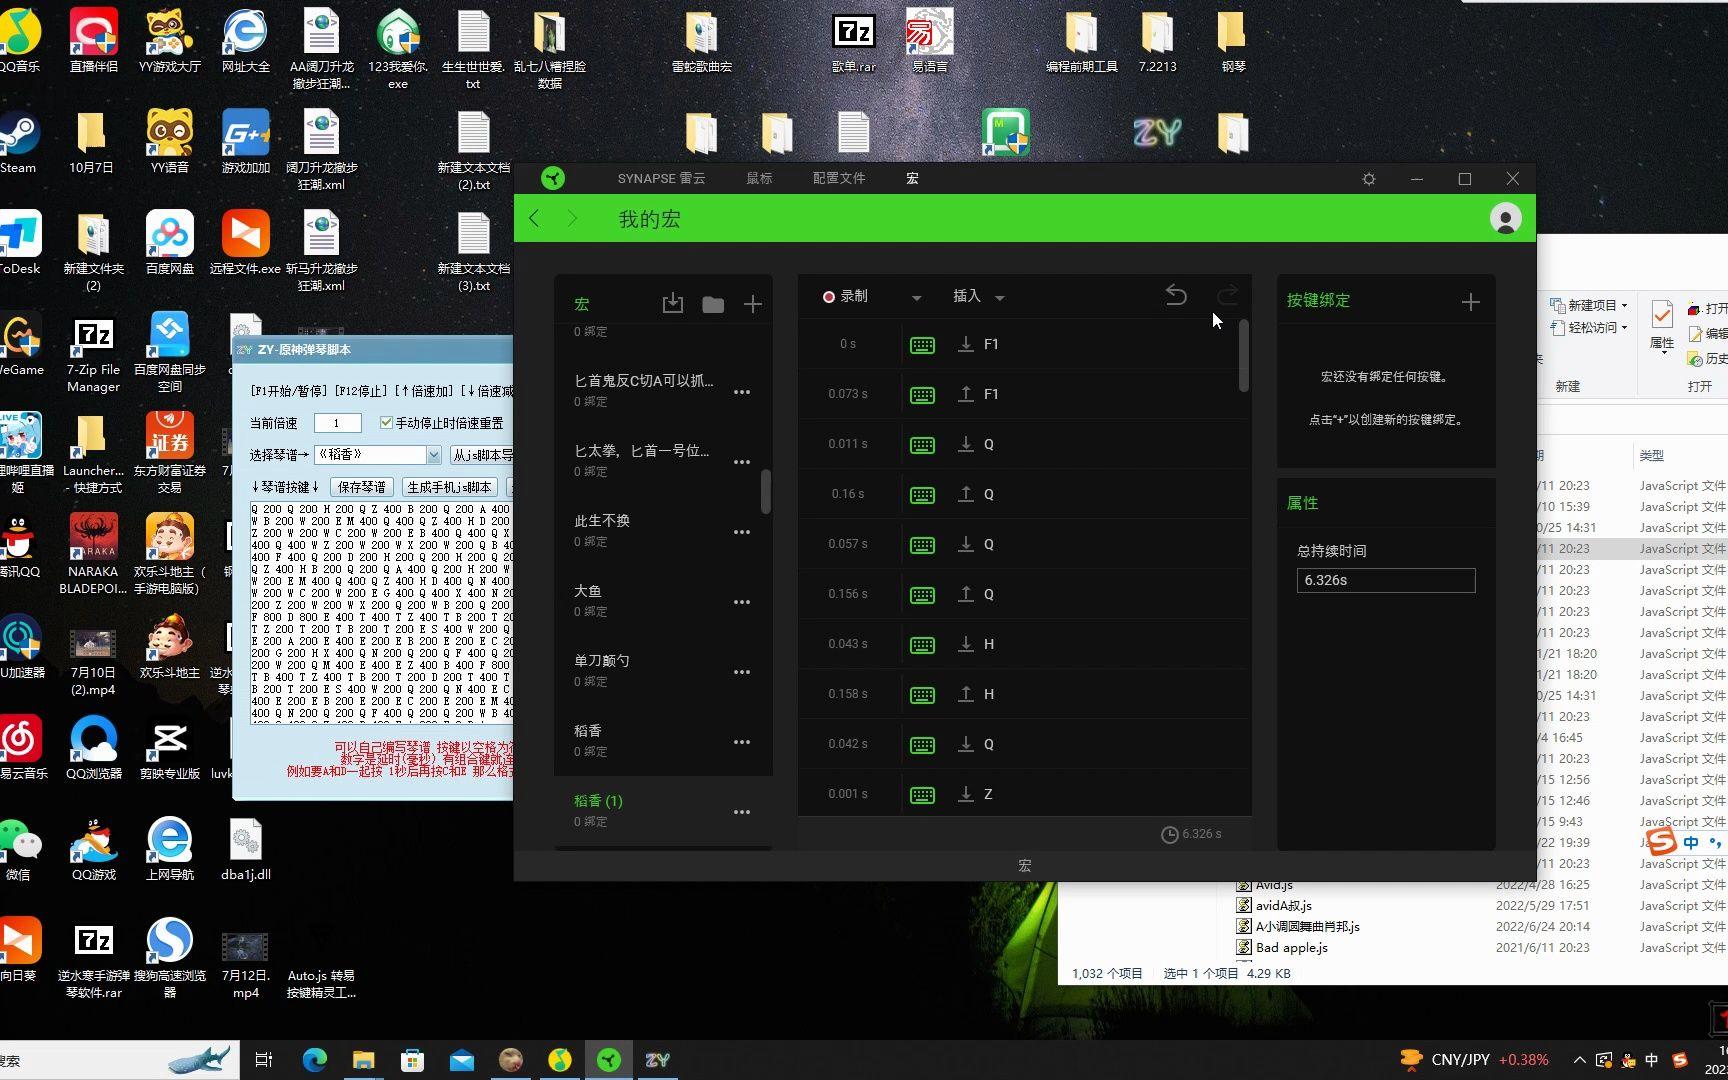Open the user account avatar

1505,218
